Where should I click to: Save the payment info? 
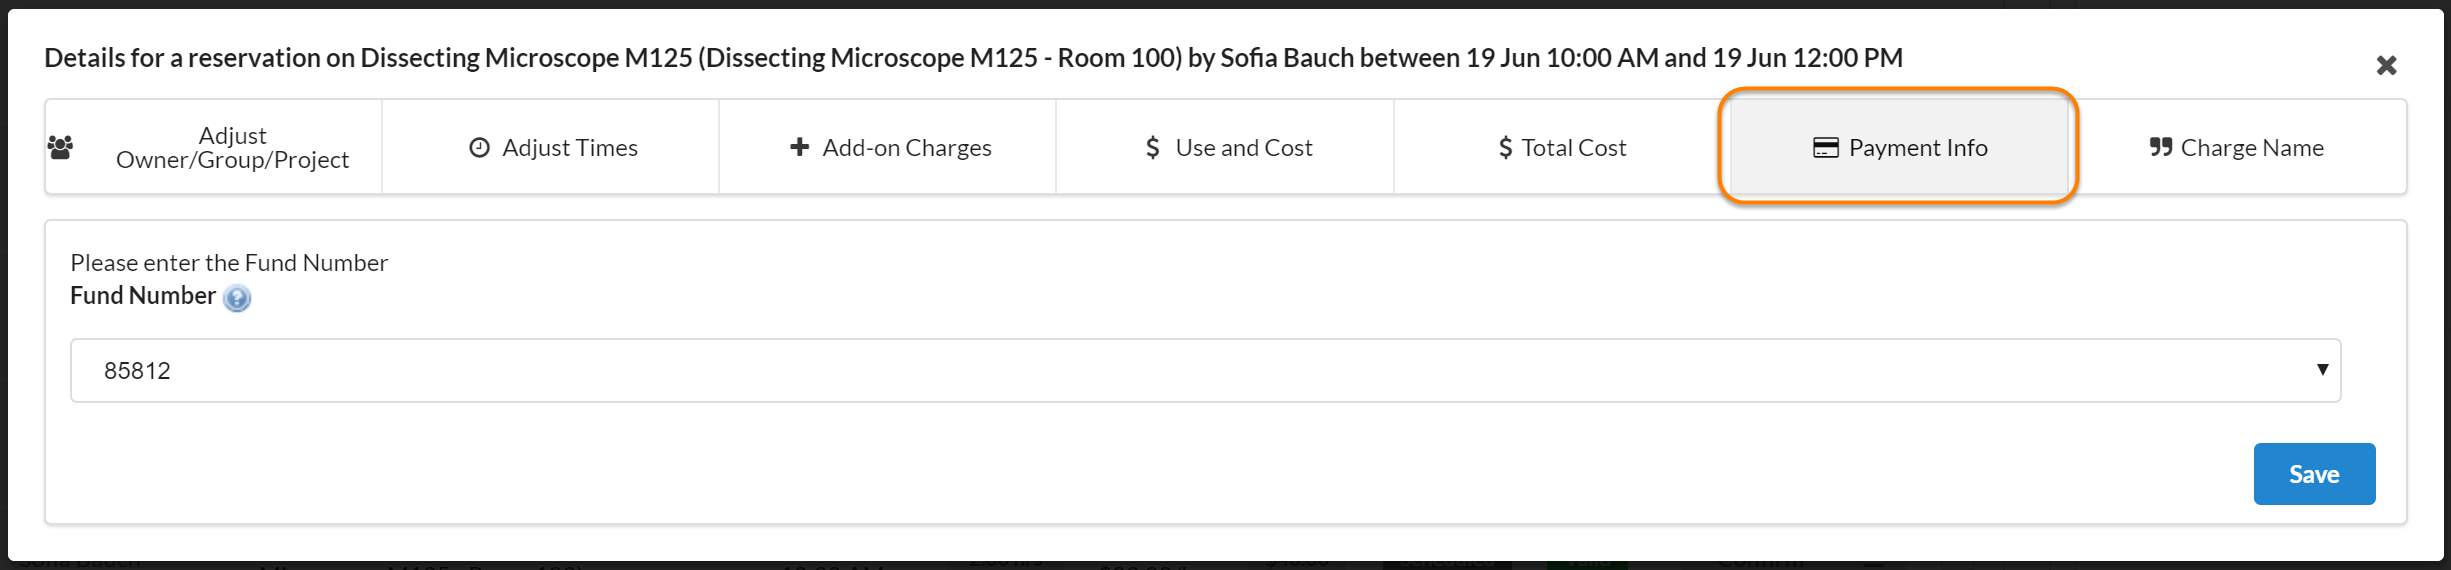2313,474
